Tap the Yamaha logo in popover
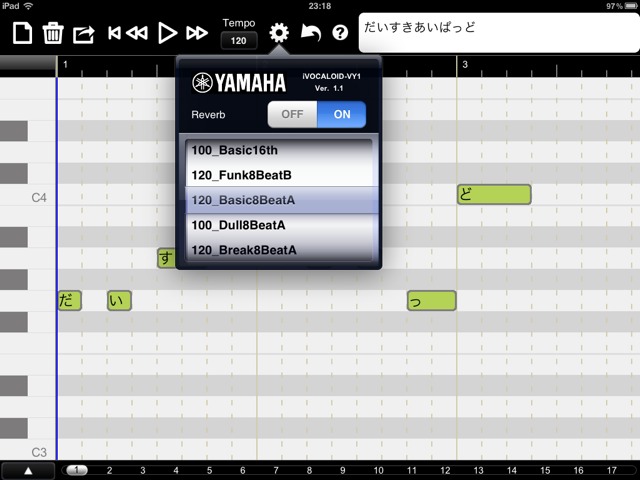 (x=239, y=83)
